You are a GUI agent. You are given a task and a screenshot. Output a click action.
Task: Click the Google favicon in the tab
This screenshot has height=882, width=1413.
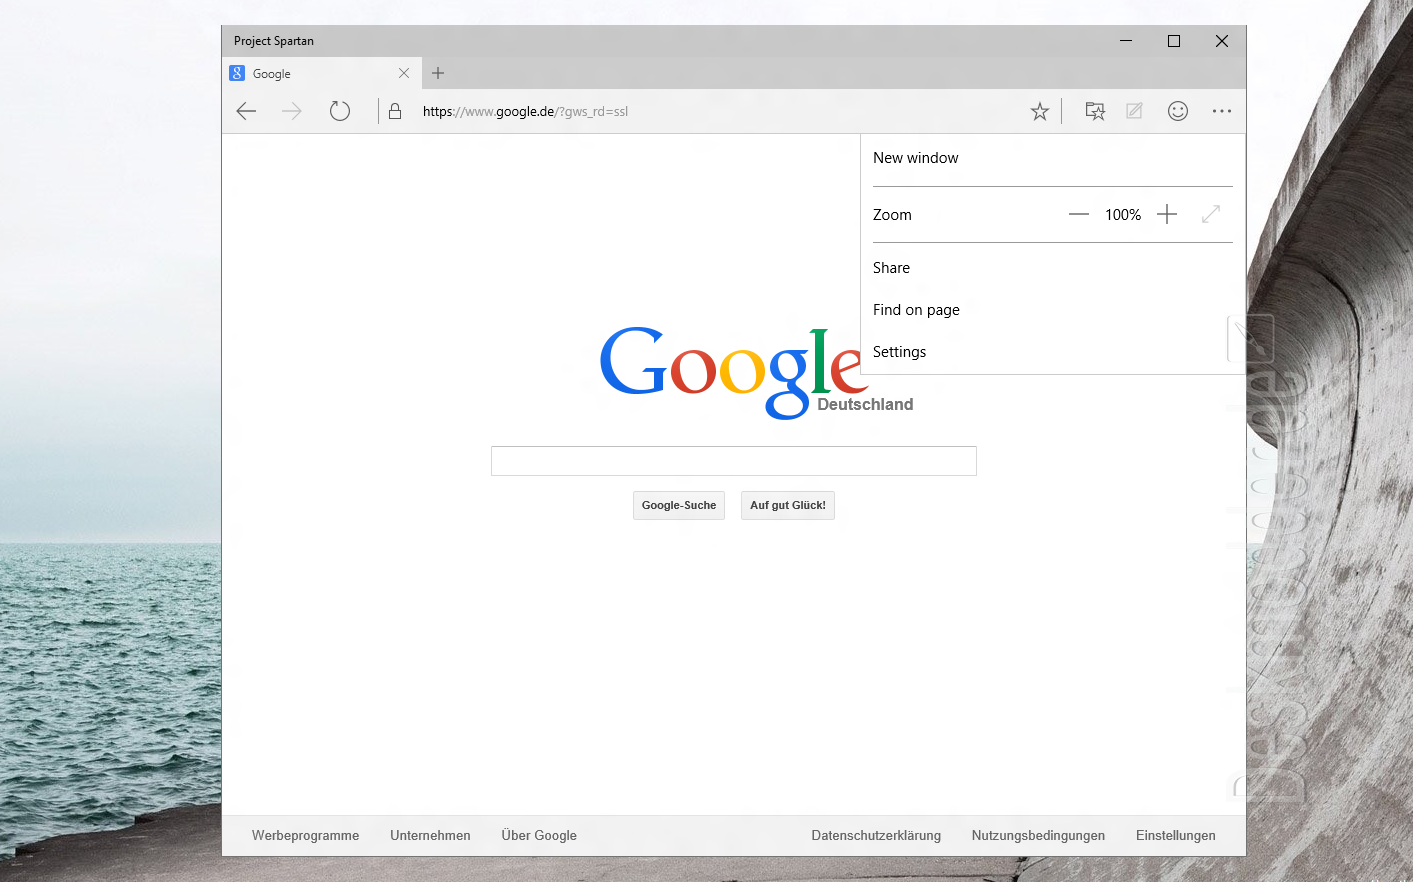[x=237, y=73]
